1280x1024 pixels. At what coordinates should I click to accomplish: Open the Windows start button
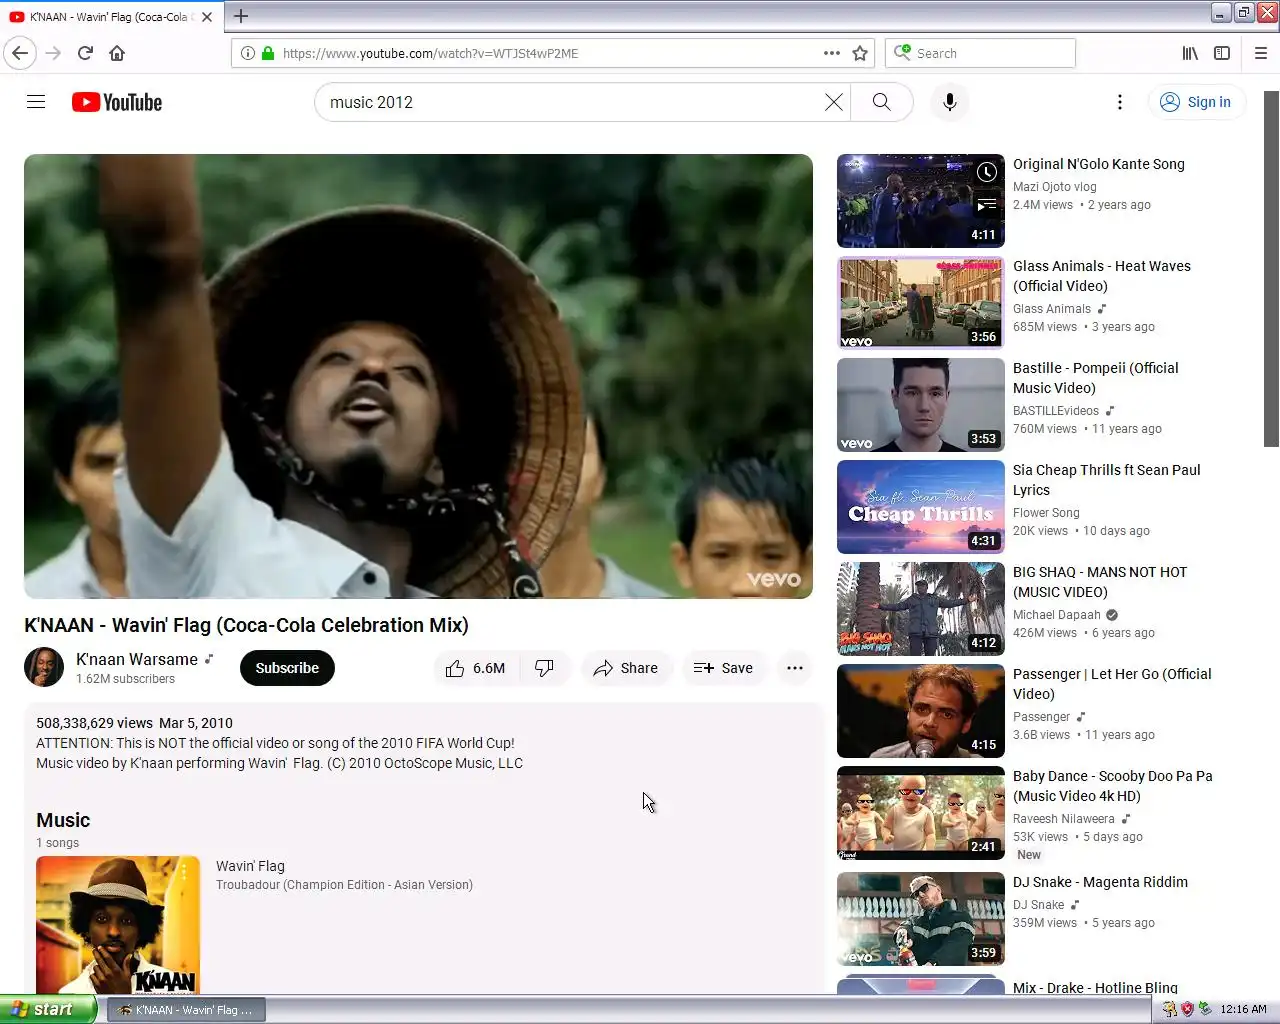click(48, 1009)
